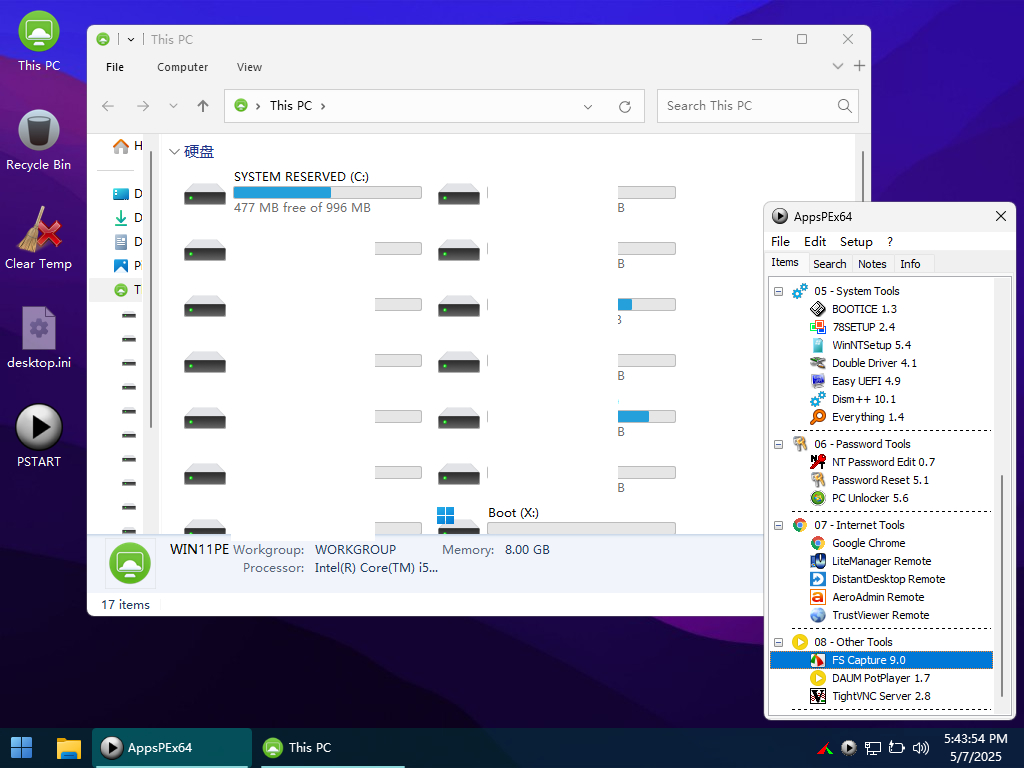Open AppsPEx64 Edit menu

click(x=815, y=242)
